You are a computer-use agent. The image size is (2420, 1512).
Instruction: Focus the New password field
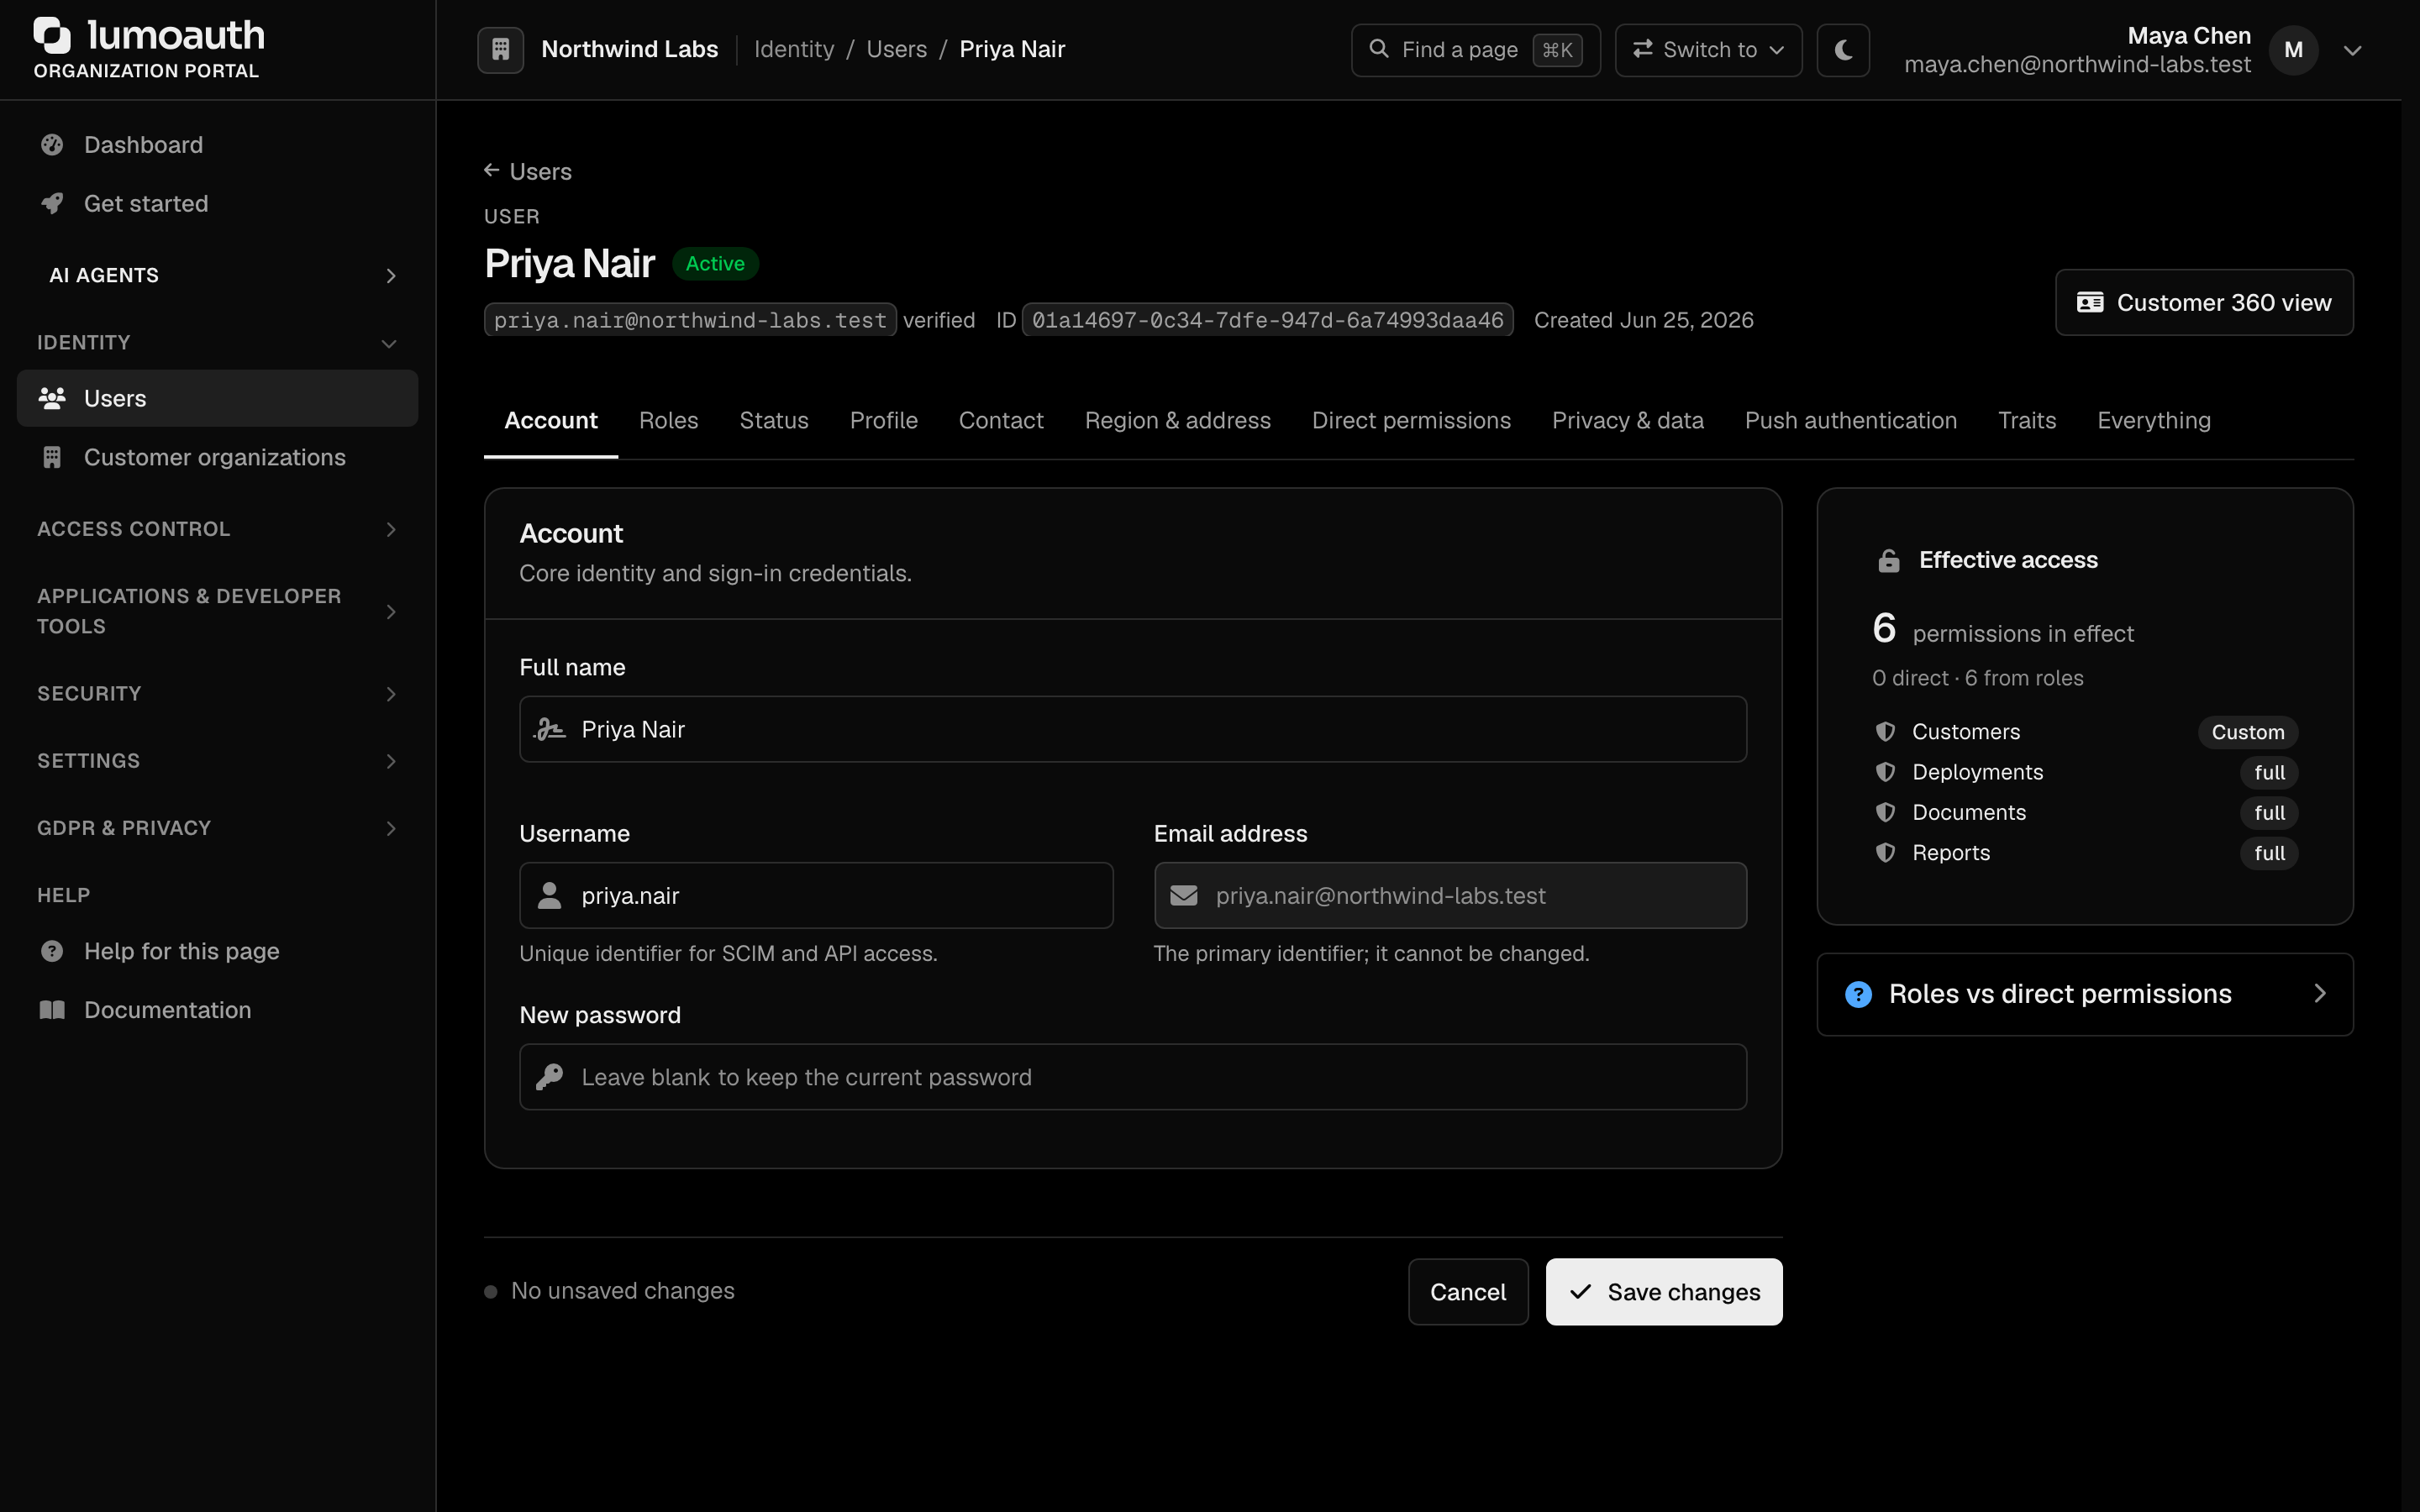1132,1077
